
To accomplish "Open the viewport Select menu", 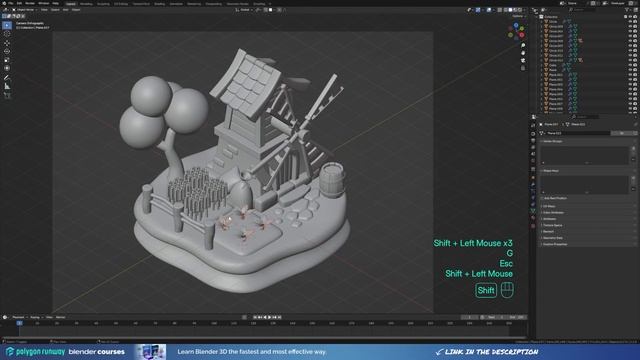I will [55, 10].
